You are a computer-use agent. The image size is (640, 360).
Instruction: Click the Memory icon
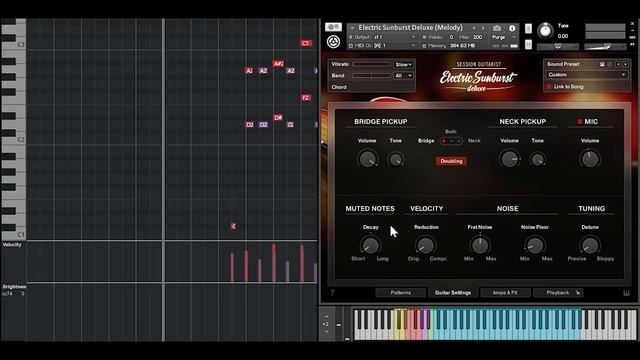(424, 46)
